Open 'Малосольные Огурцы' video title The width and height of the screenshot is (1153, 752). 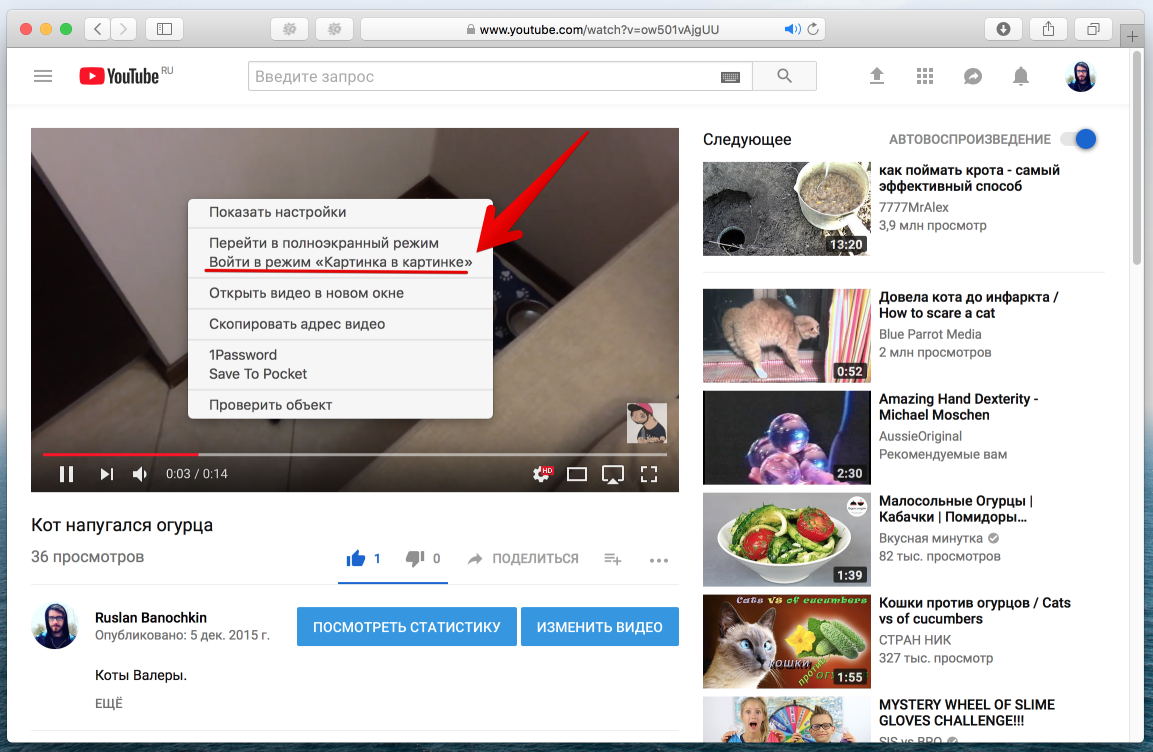[955, 509]
